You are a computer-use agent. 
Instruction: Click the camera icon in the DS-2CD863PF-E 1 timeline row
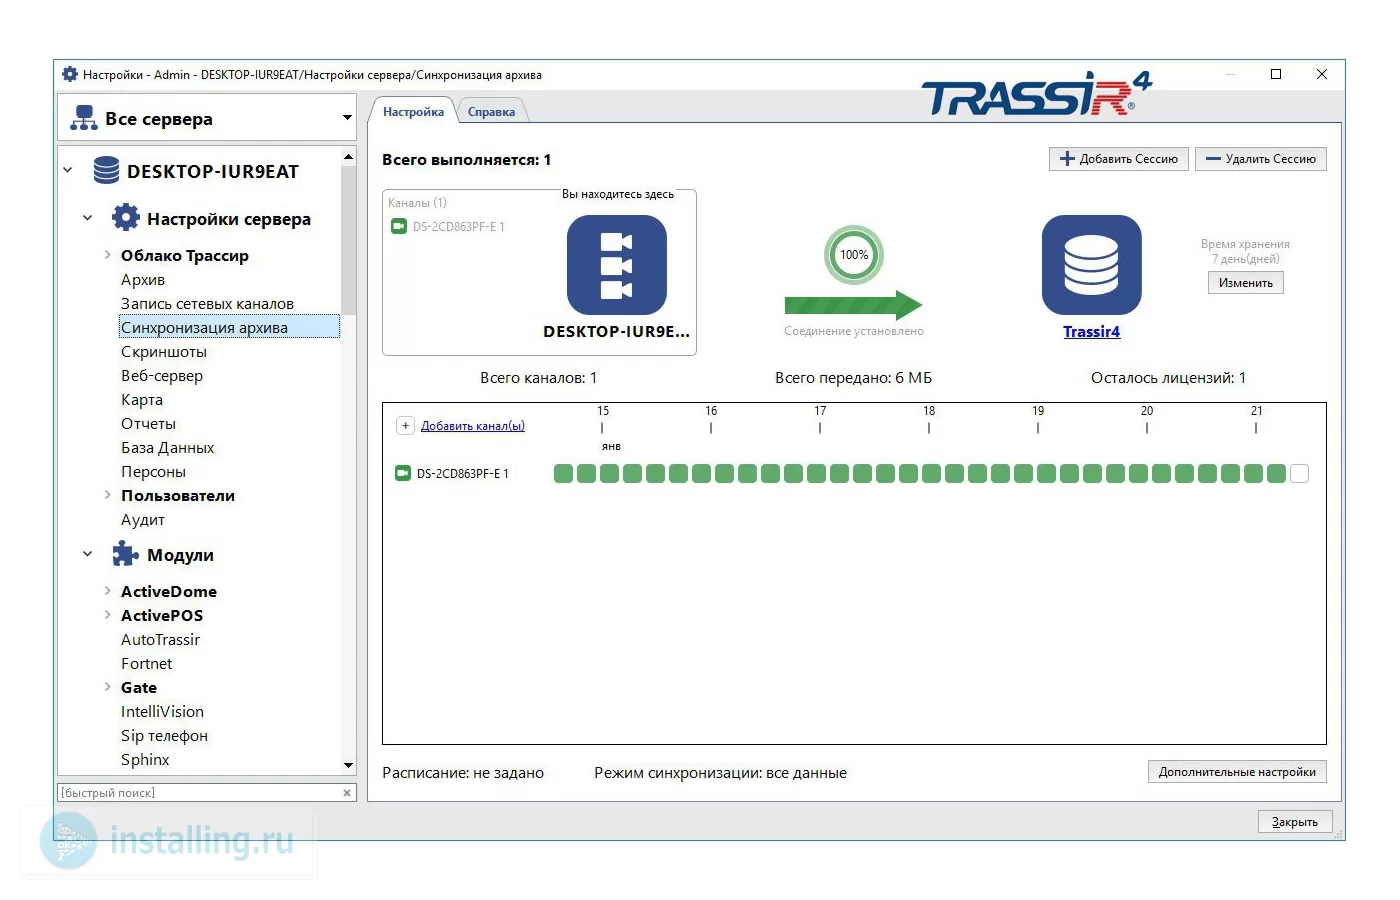point(403,473)
